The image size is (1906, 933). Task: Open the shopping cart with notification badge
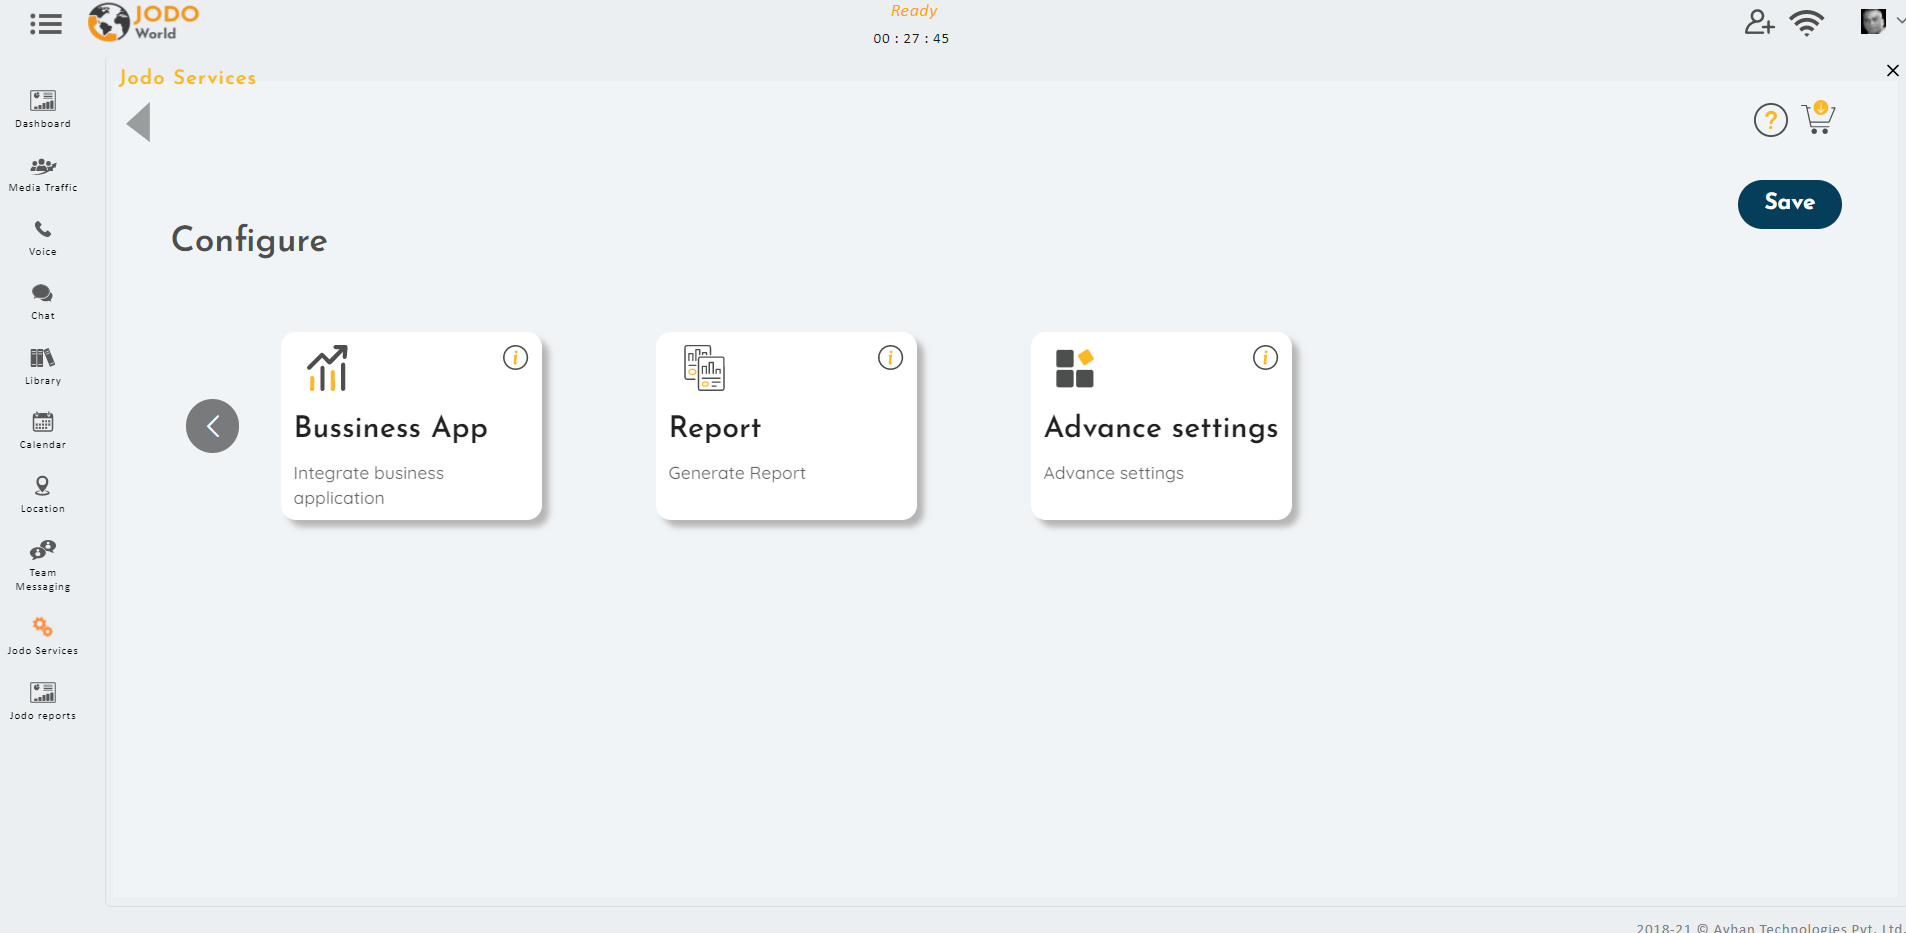(1817, 119)
